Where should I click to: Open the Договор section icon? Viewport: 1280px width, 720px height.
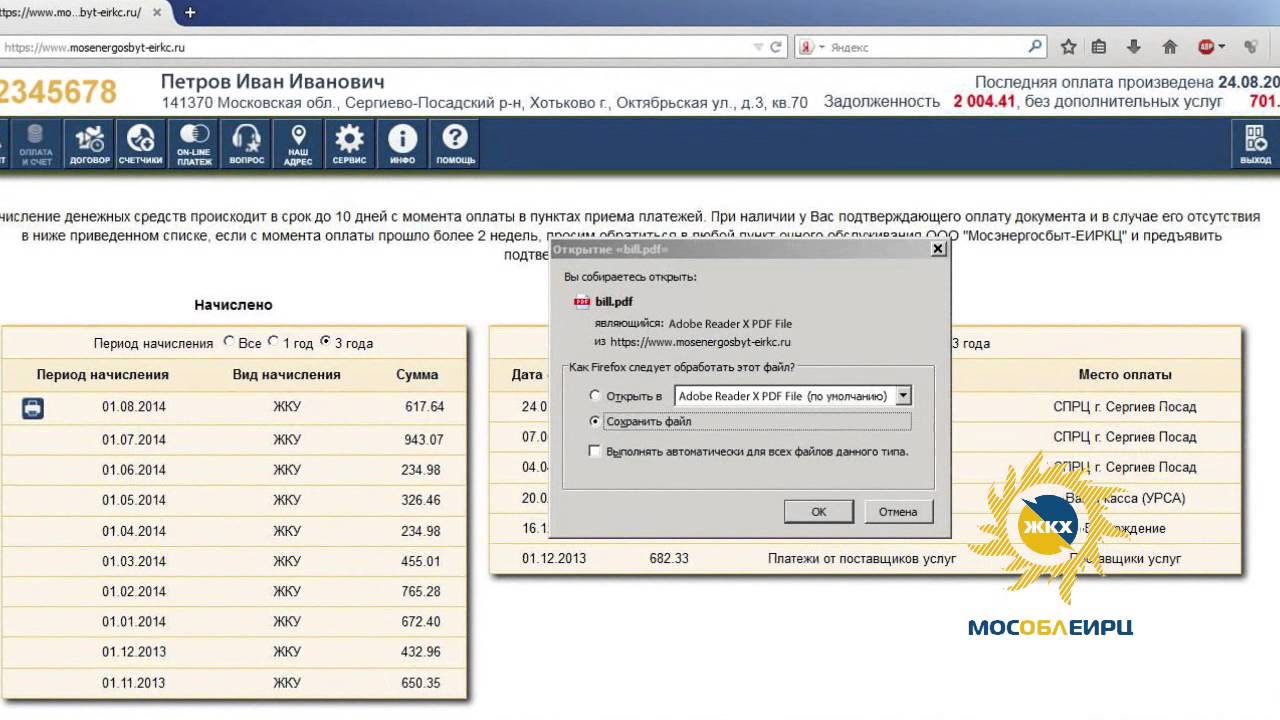(89, 144)
